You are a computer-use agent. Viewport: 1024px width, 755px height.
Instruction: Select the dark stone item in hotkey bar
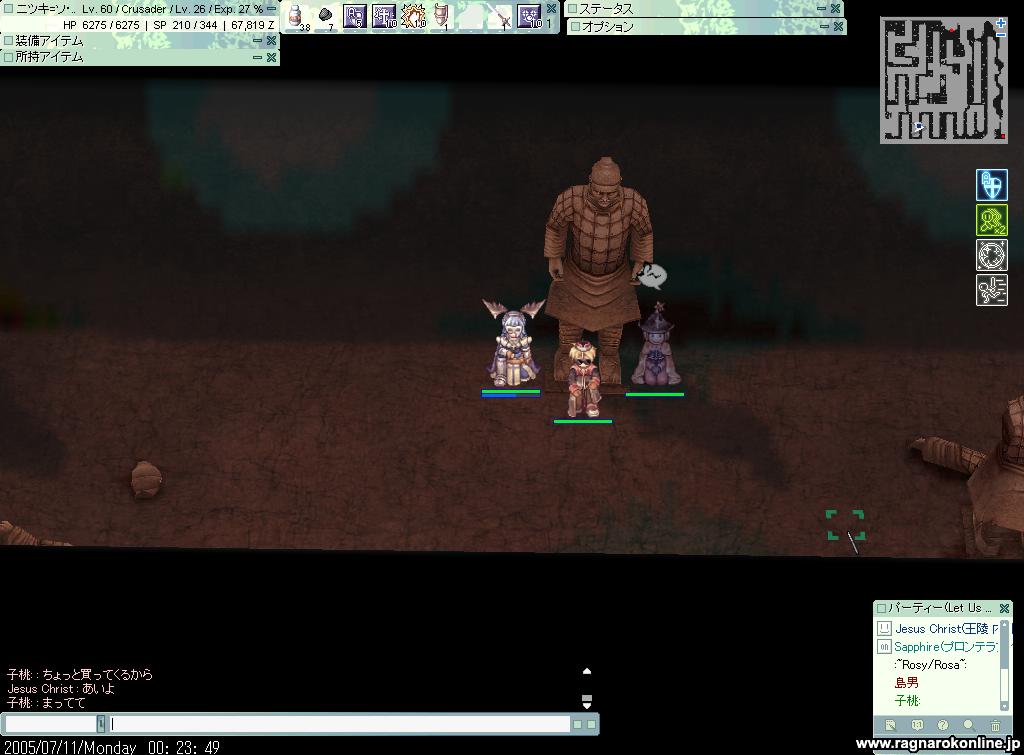tap(325, 16)
